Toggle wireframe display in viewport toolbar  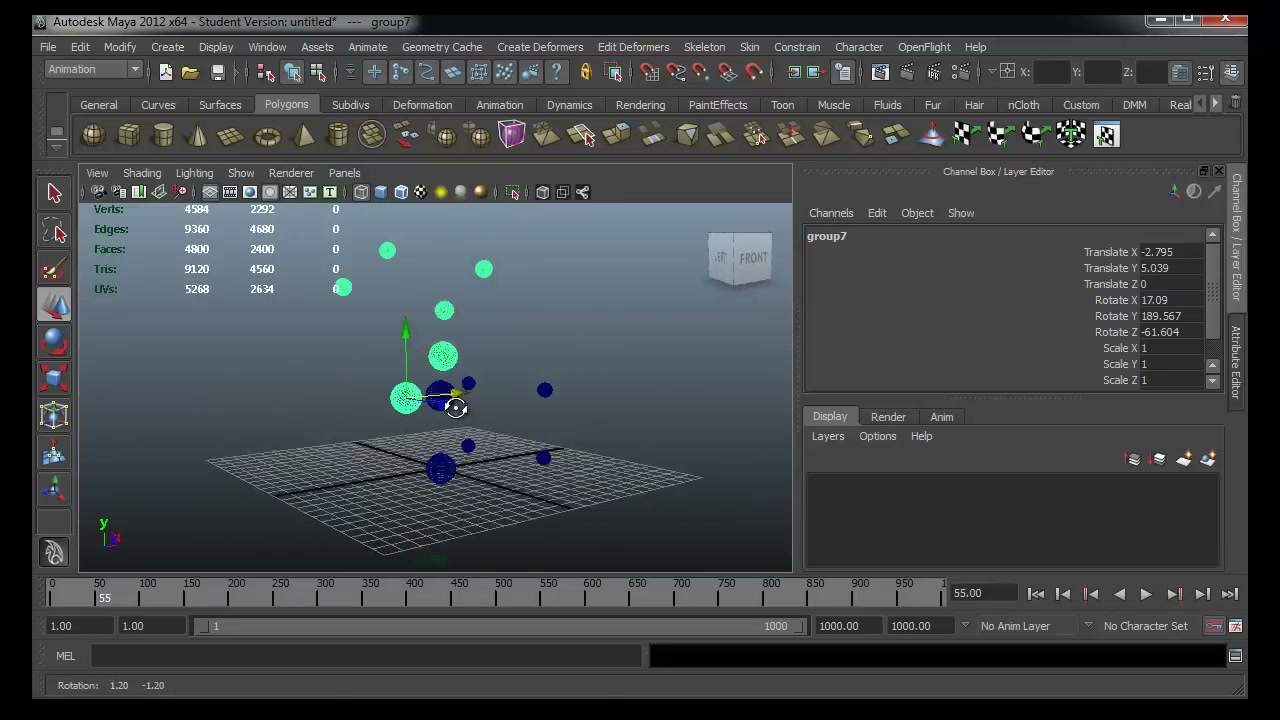point(361,192)
